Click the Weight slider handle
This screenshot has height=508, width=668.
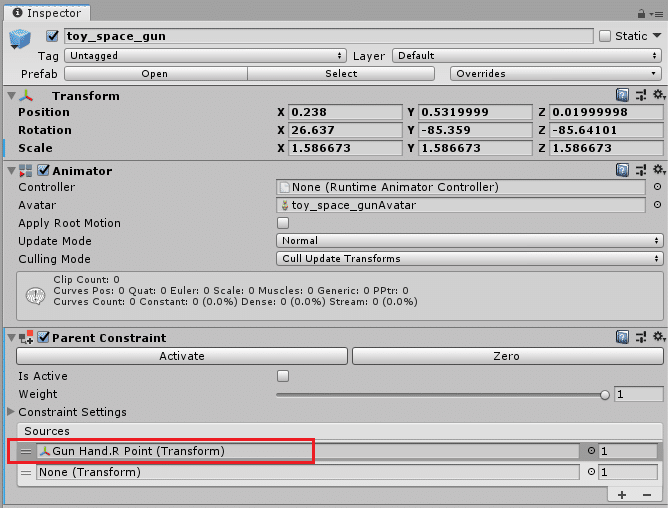[x=605, y=395]
